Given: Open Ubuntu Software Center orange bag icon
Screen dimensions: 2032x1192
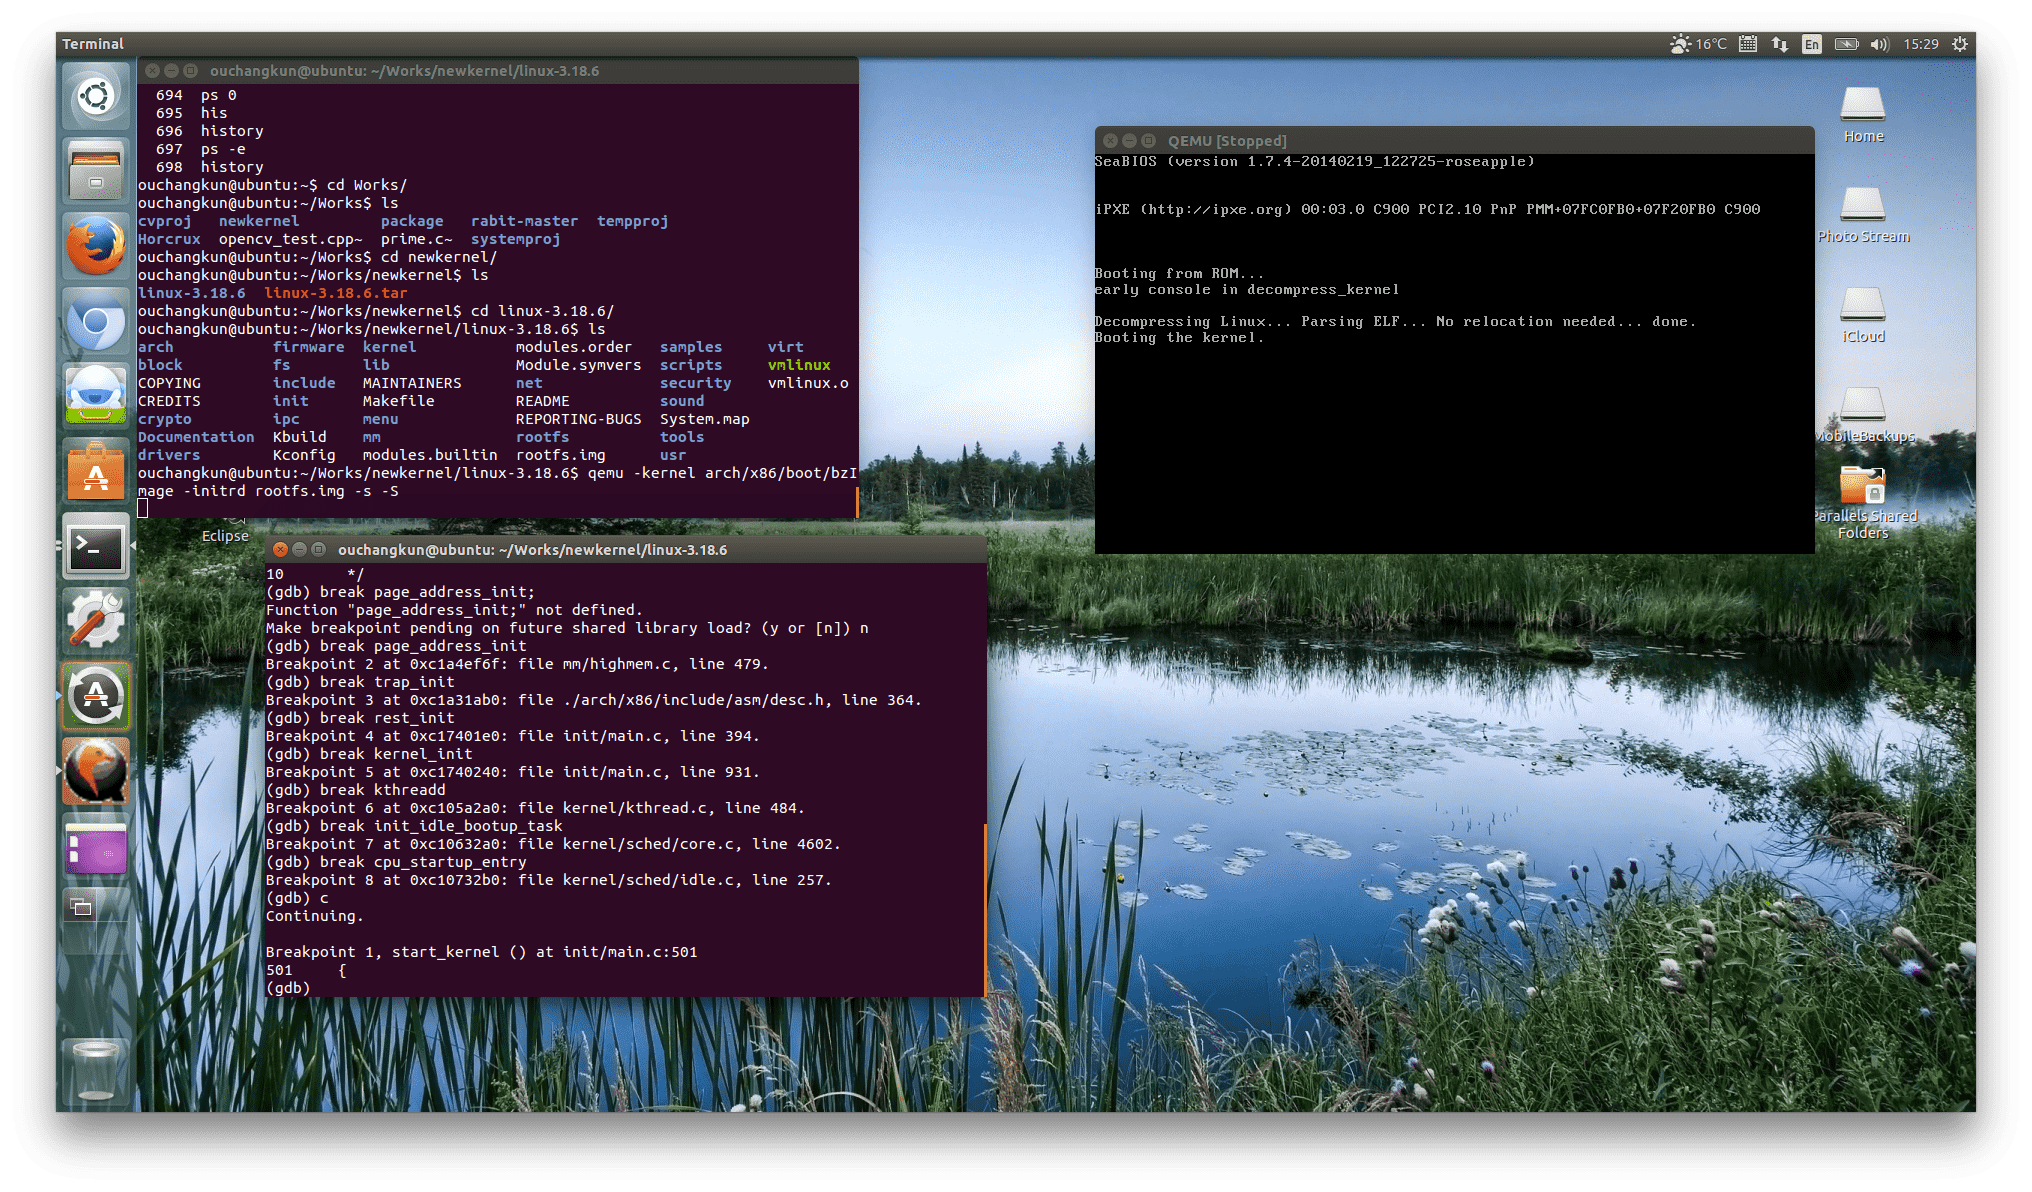Looking at the screenshot, I should [96, 472].
